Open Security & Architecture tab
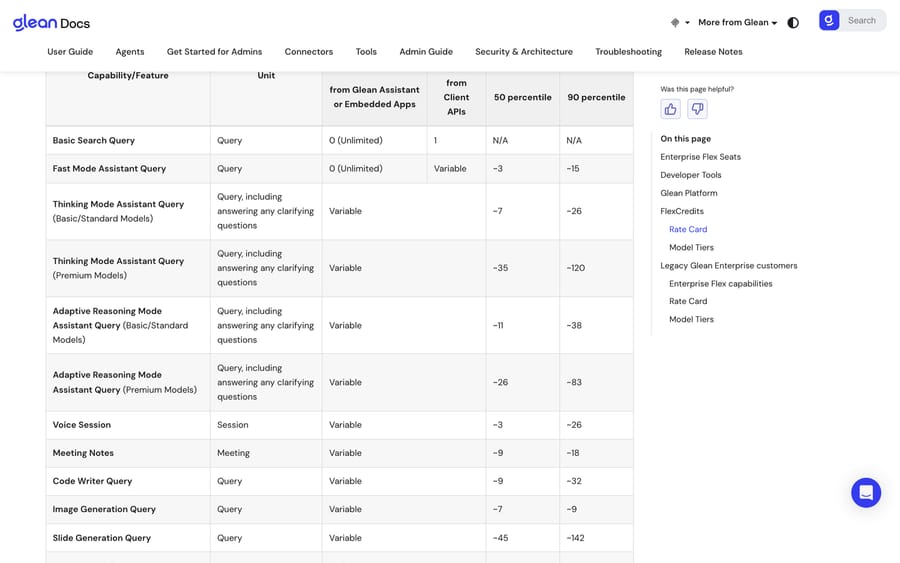 (524, 52)
